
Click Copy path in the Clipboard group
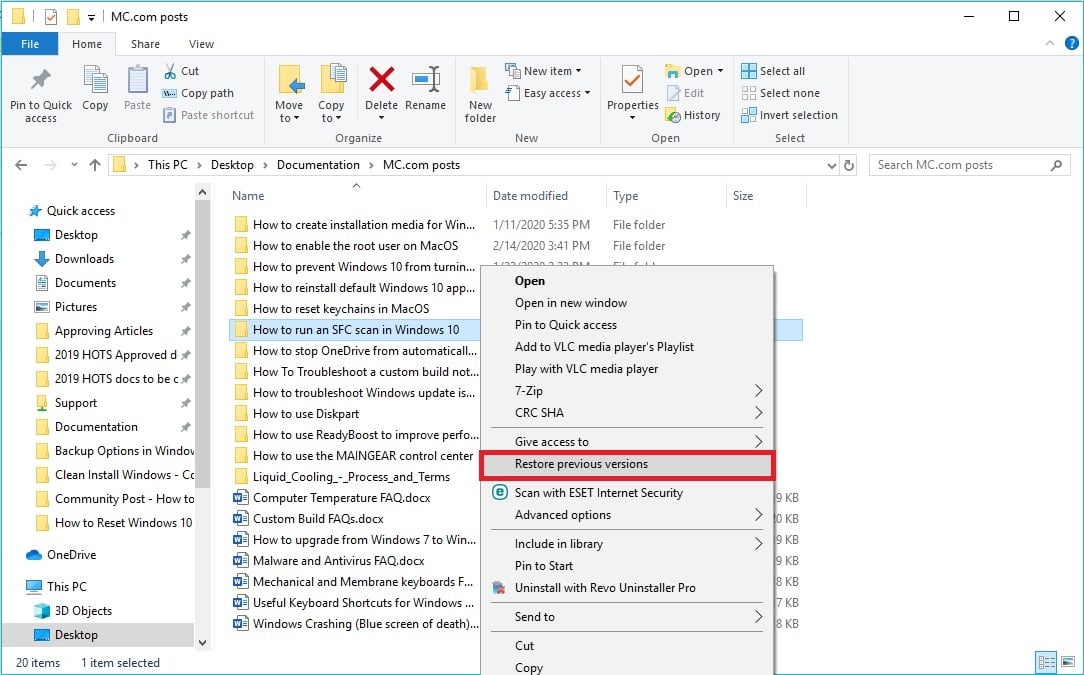pos(198,93)
